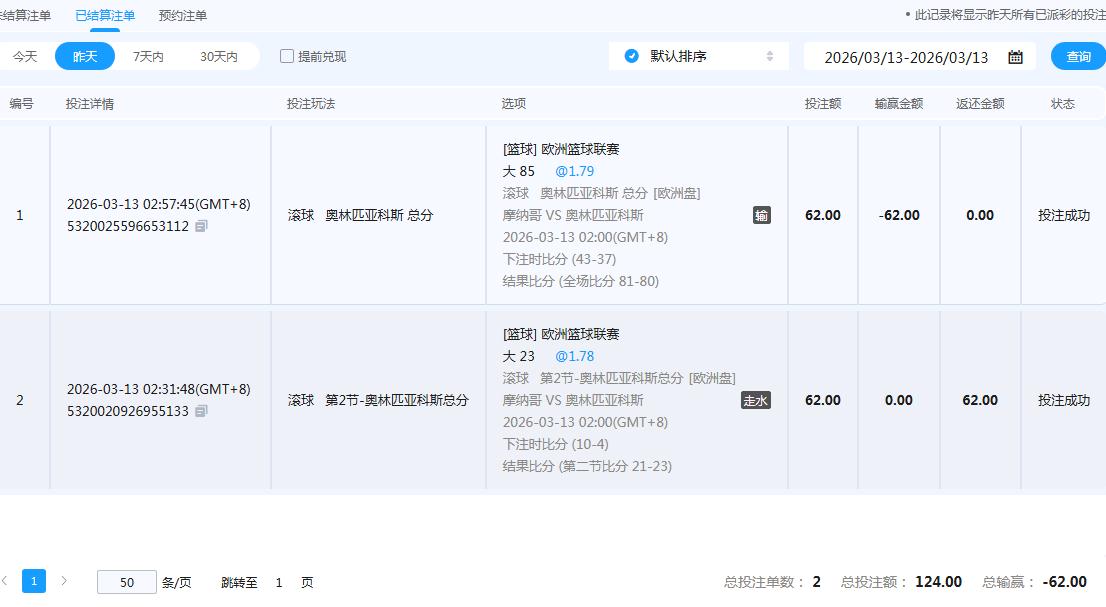Click the 走水 result badge
This screenshot has height=607, width=1106.
coord(755,400)
